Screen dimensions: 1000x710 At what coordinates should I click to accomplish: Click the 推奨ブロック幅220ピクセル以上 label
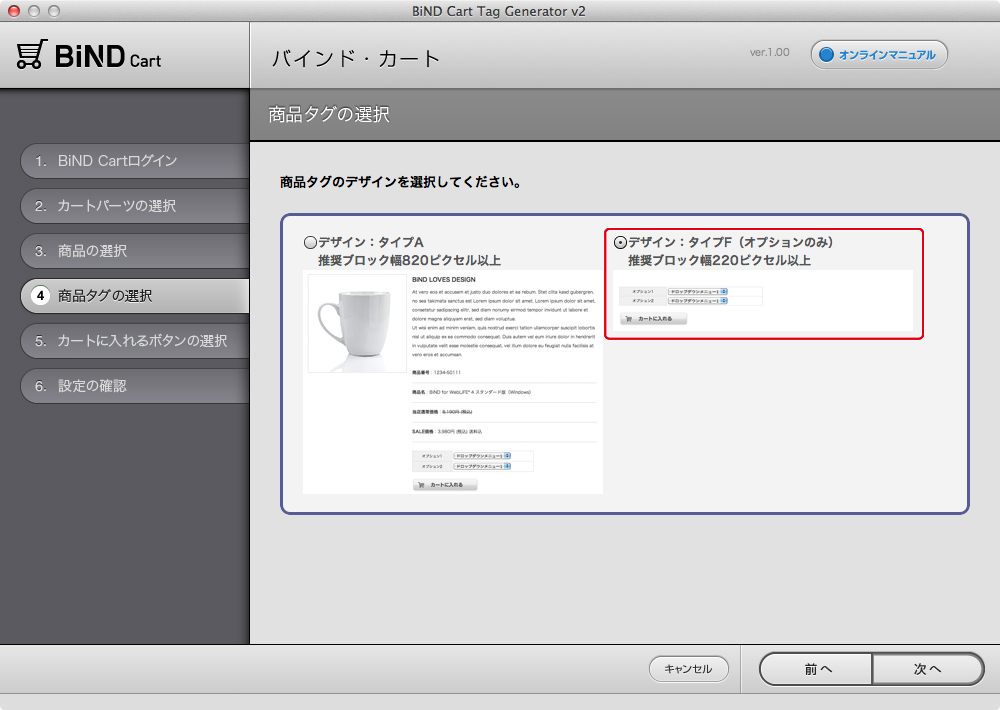[x=719, y=260]
